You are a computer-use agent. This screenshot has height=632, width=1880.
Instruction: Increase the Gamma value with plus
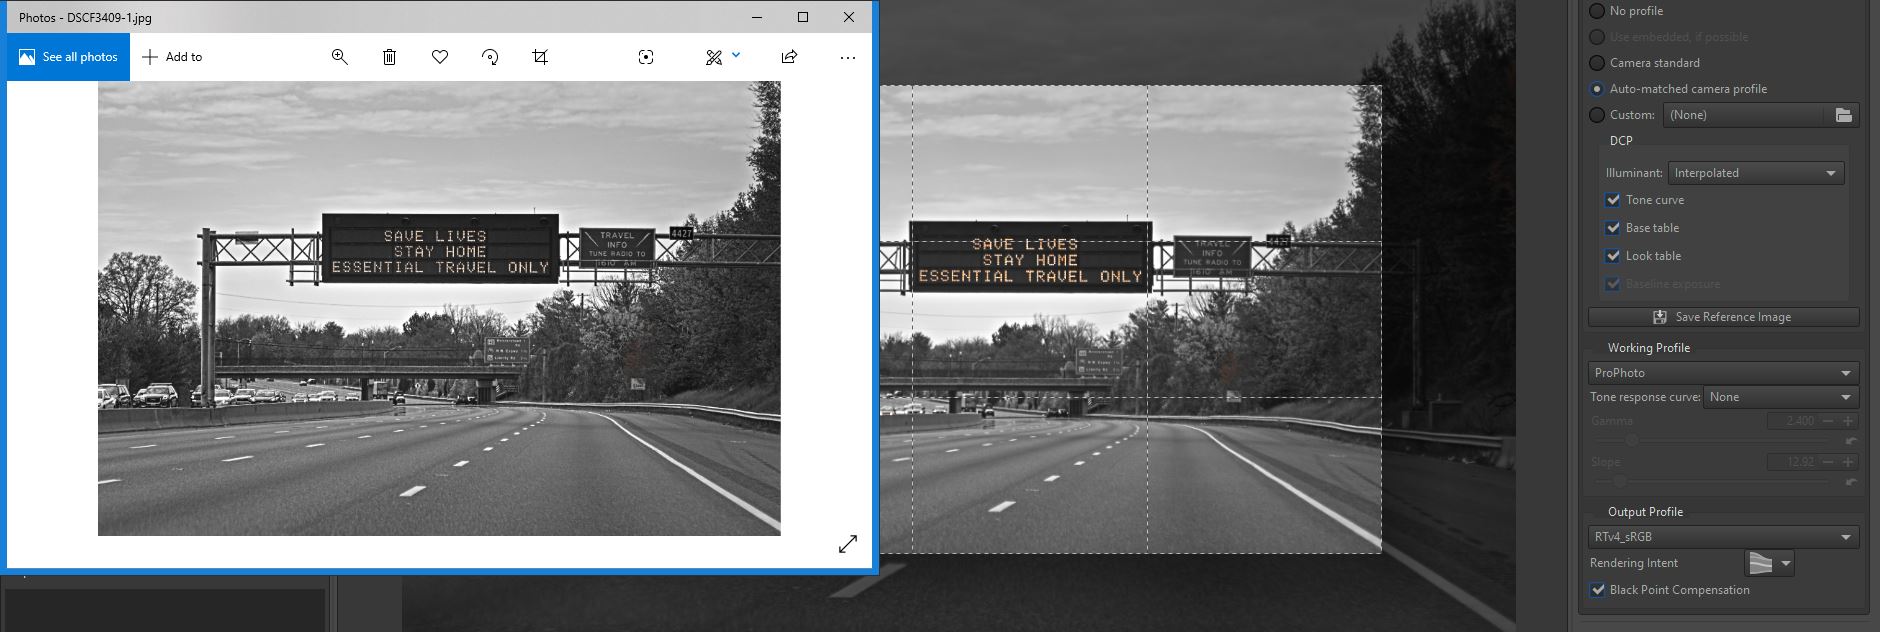[1848, 421]
